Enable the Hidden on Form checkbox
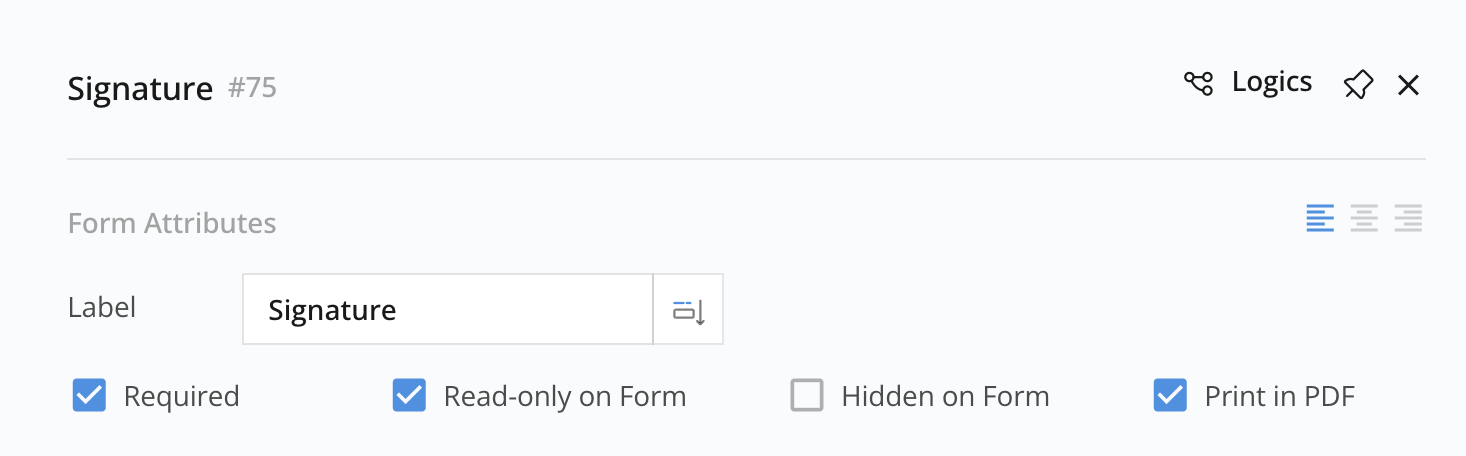1466x456 pixels. coord(807,396)
